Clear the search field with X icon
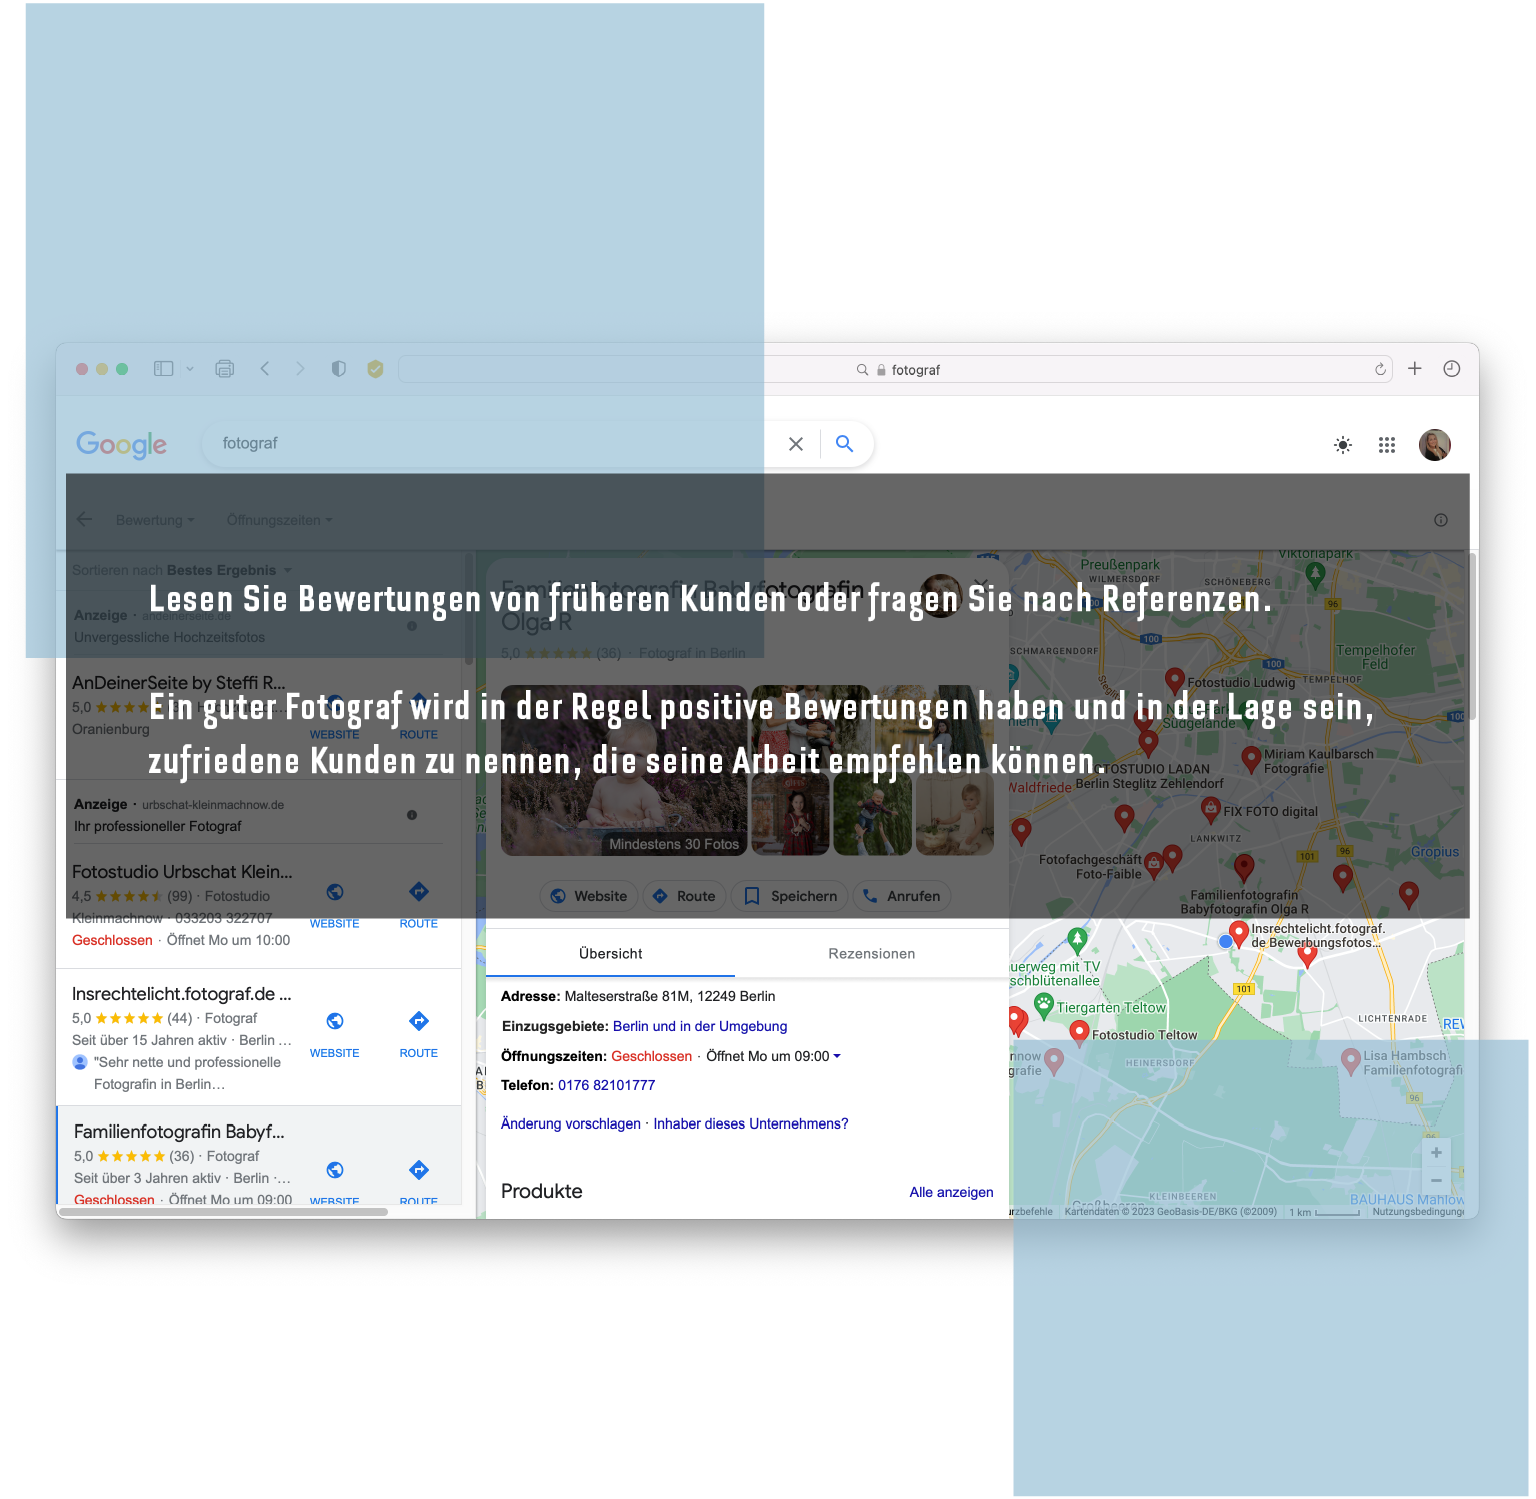1536x1499 pixels. [796, 444]
